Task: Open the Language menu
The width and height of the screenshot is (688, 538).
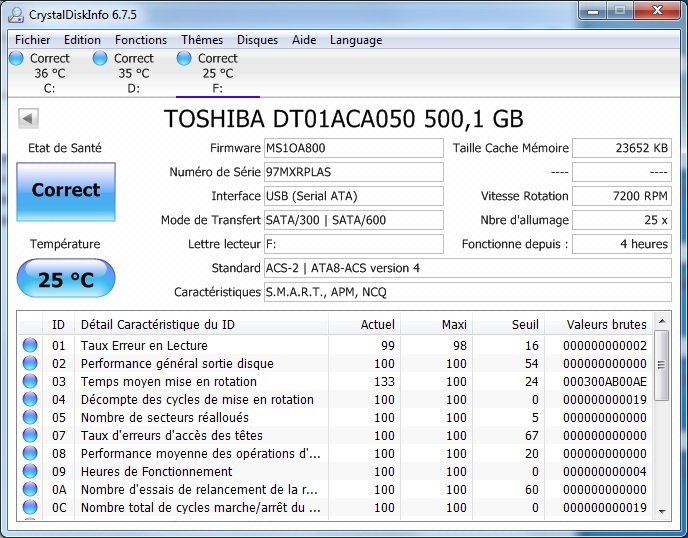Action: pos(356,40)
